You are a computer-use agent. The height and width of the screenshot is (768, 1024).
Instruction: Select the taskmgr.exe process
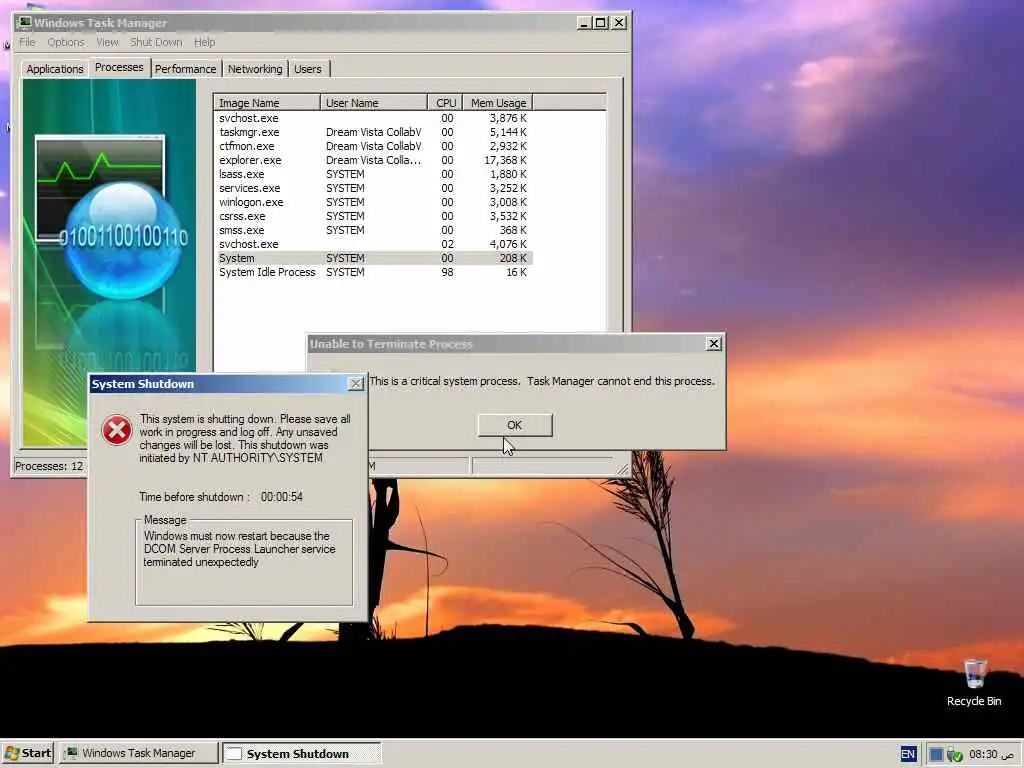click(x=374, y=132)
